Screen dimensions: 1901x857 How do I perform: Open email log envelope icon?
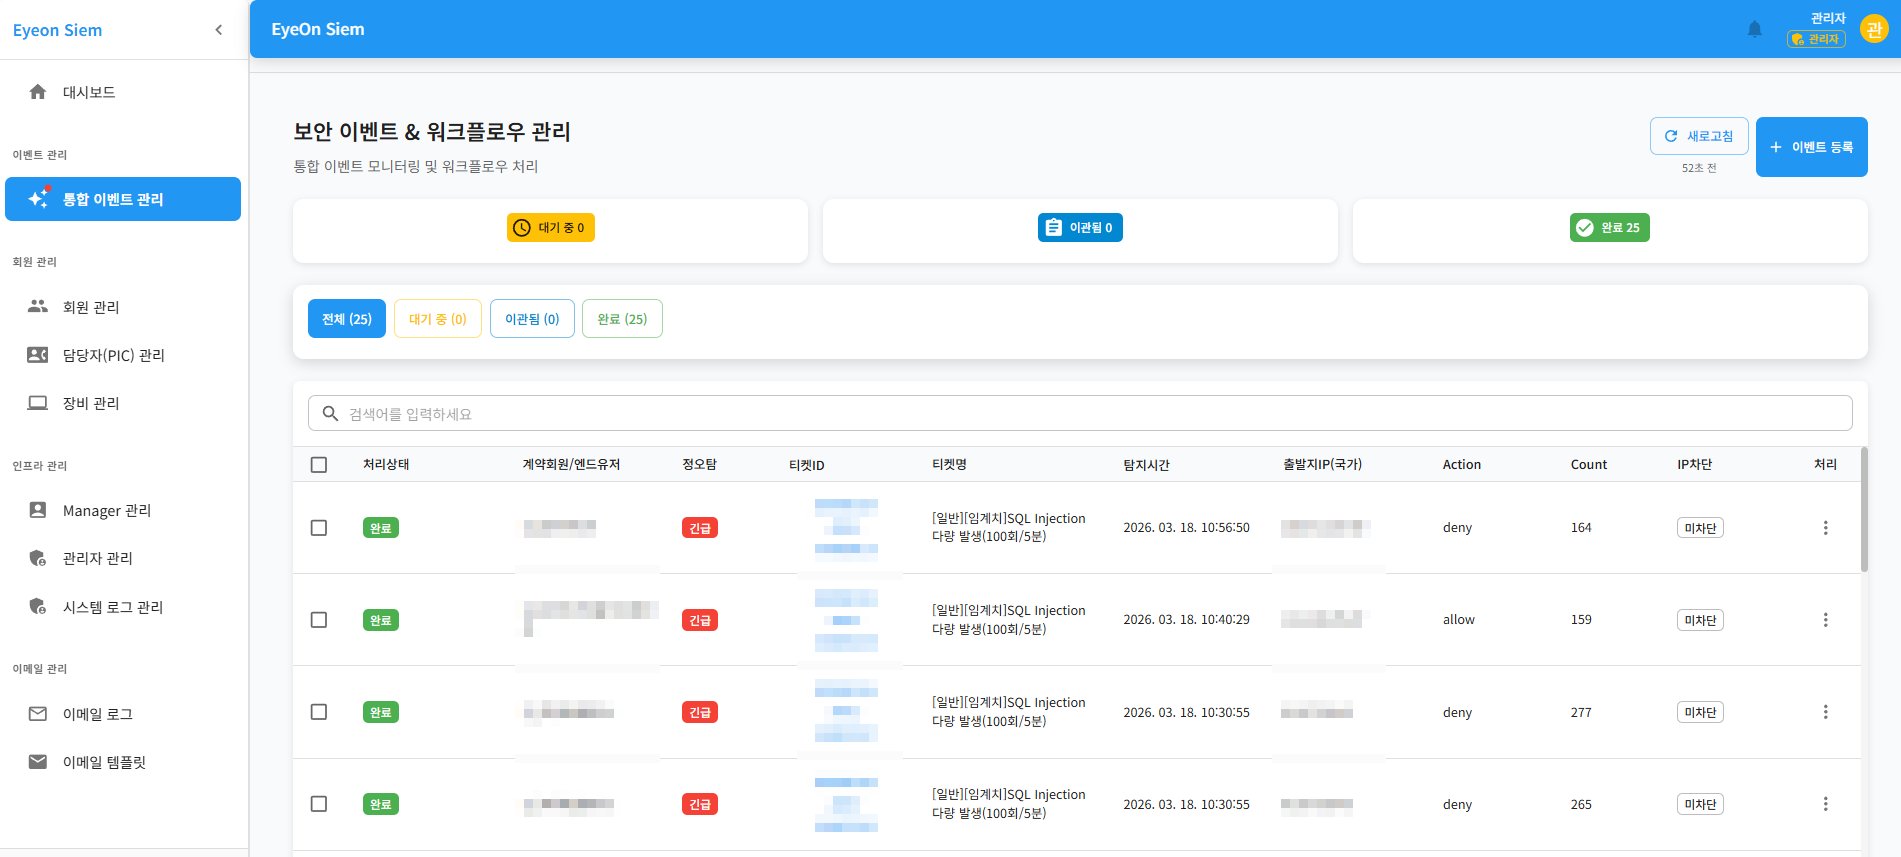(x=38, y=714)
